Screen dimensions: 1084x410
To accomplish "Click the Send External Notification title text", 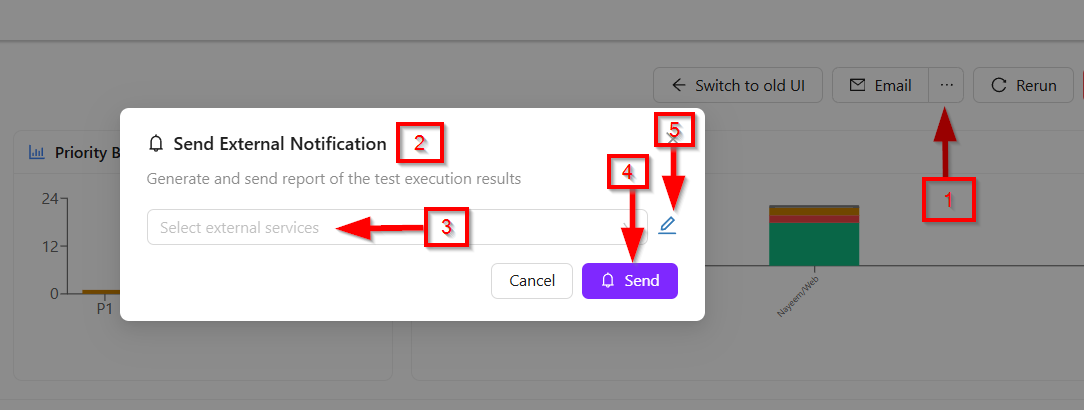I will pos(280,144).
